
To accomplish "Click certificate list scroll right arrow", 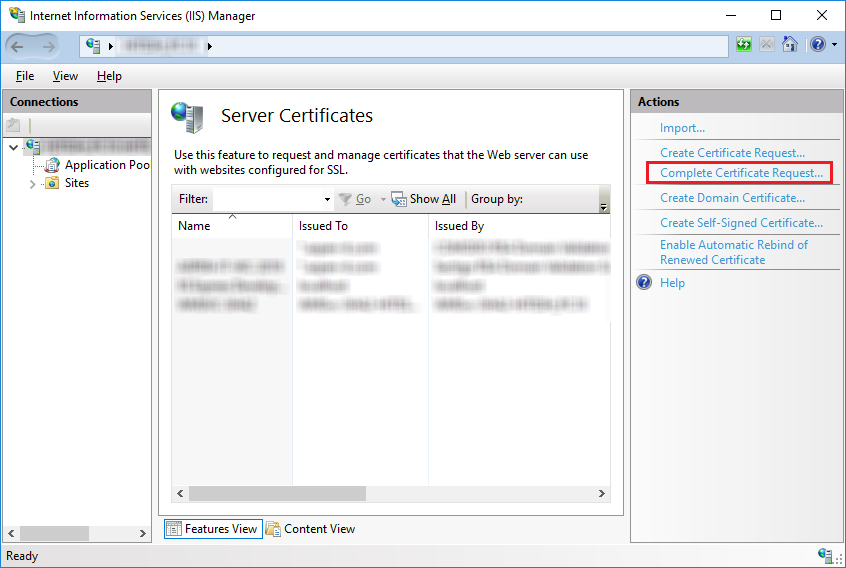I will [602, 494].
